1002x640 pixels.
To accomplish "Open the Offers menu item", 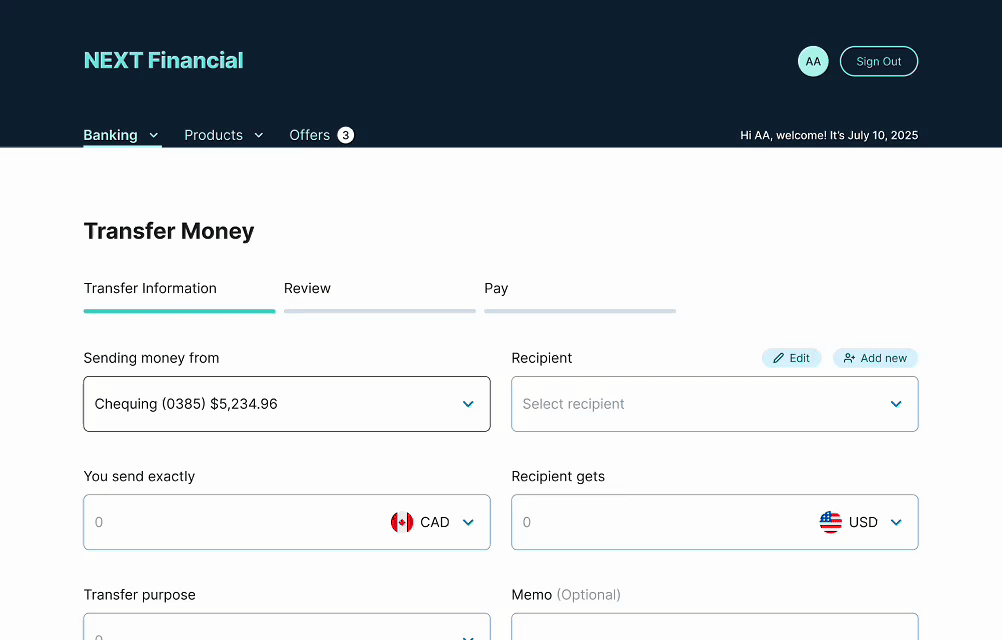I will click(309, 135).
